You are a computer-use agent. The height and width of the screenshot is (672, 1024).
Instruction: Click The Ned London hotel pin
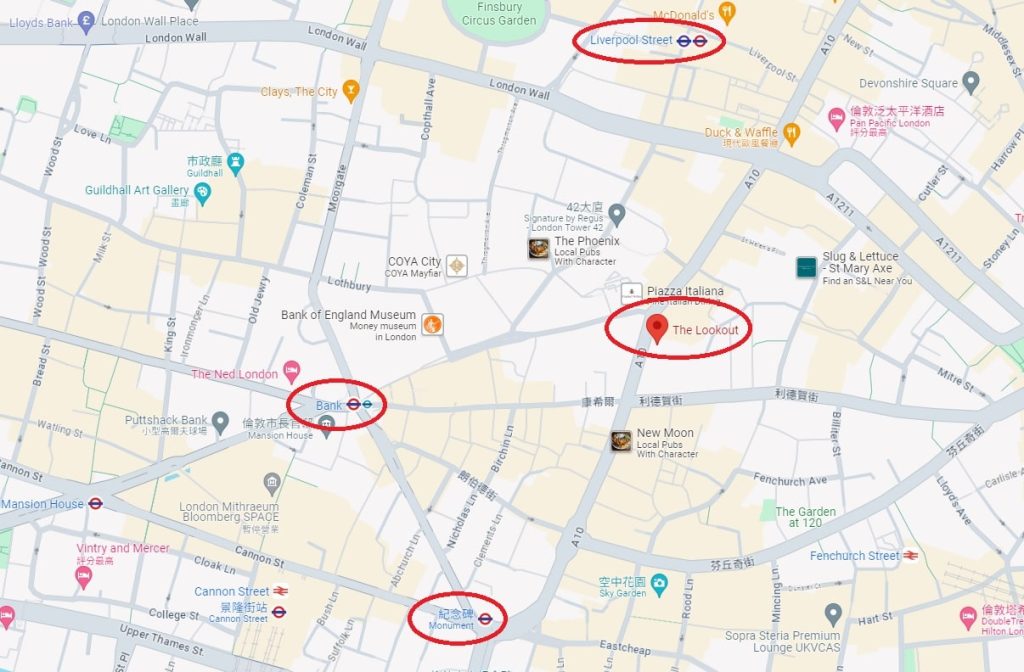pos(291,372)
